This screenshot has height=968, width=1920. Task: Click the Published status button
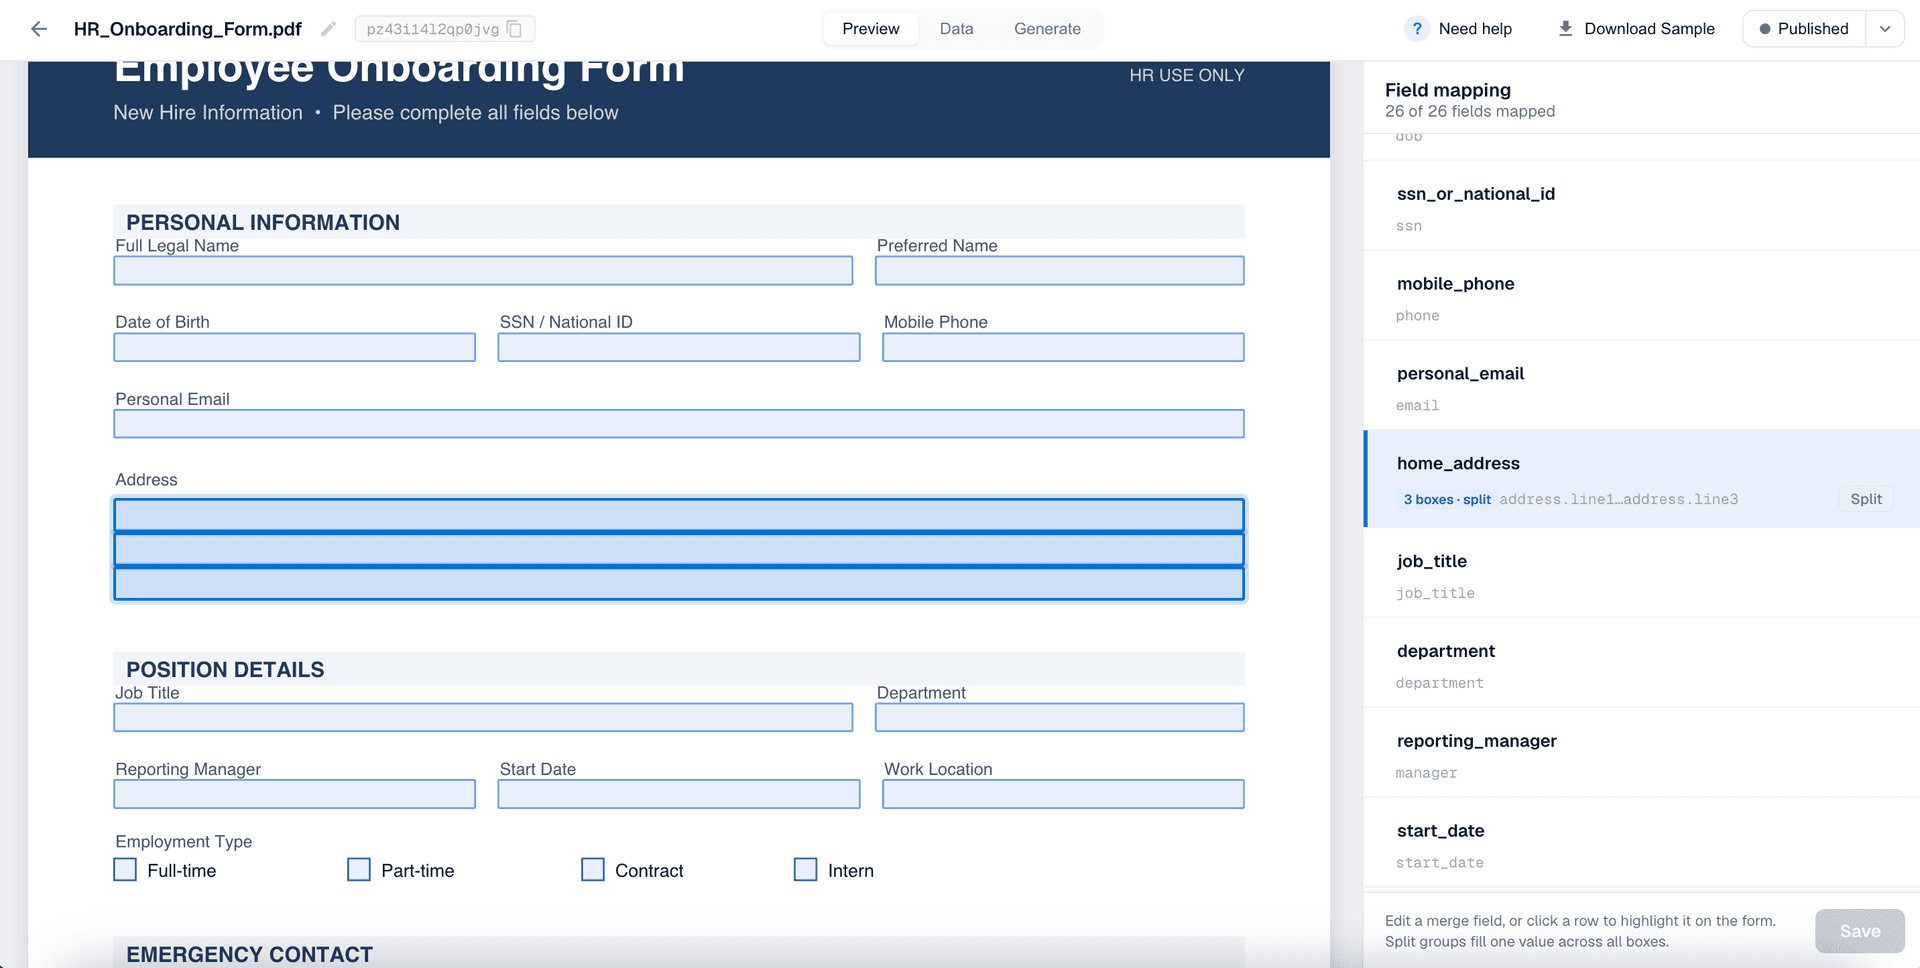(x=1804, y=29)
